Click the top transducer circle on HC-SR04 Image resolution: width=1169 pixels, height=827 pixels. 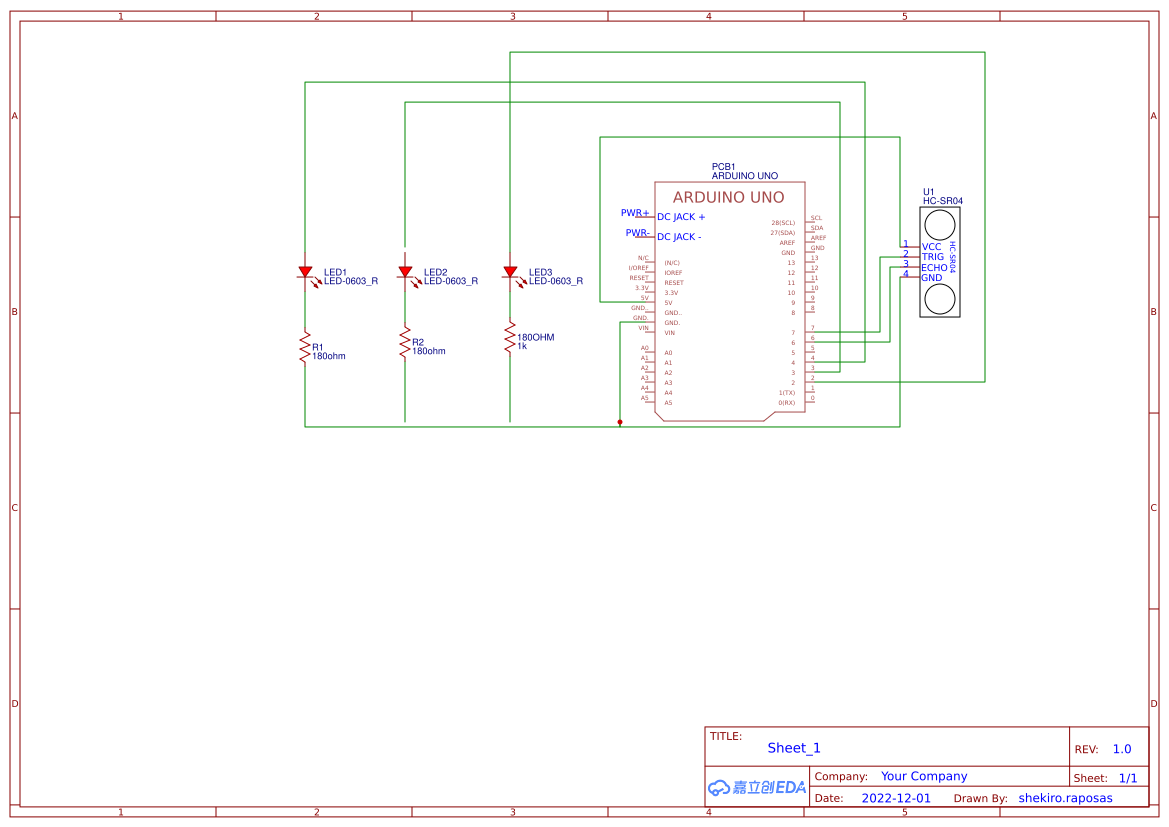pos(939,225)
